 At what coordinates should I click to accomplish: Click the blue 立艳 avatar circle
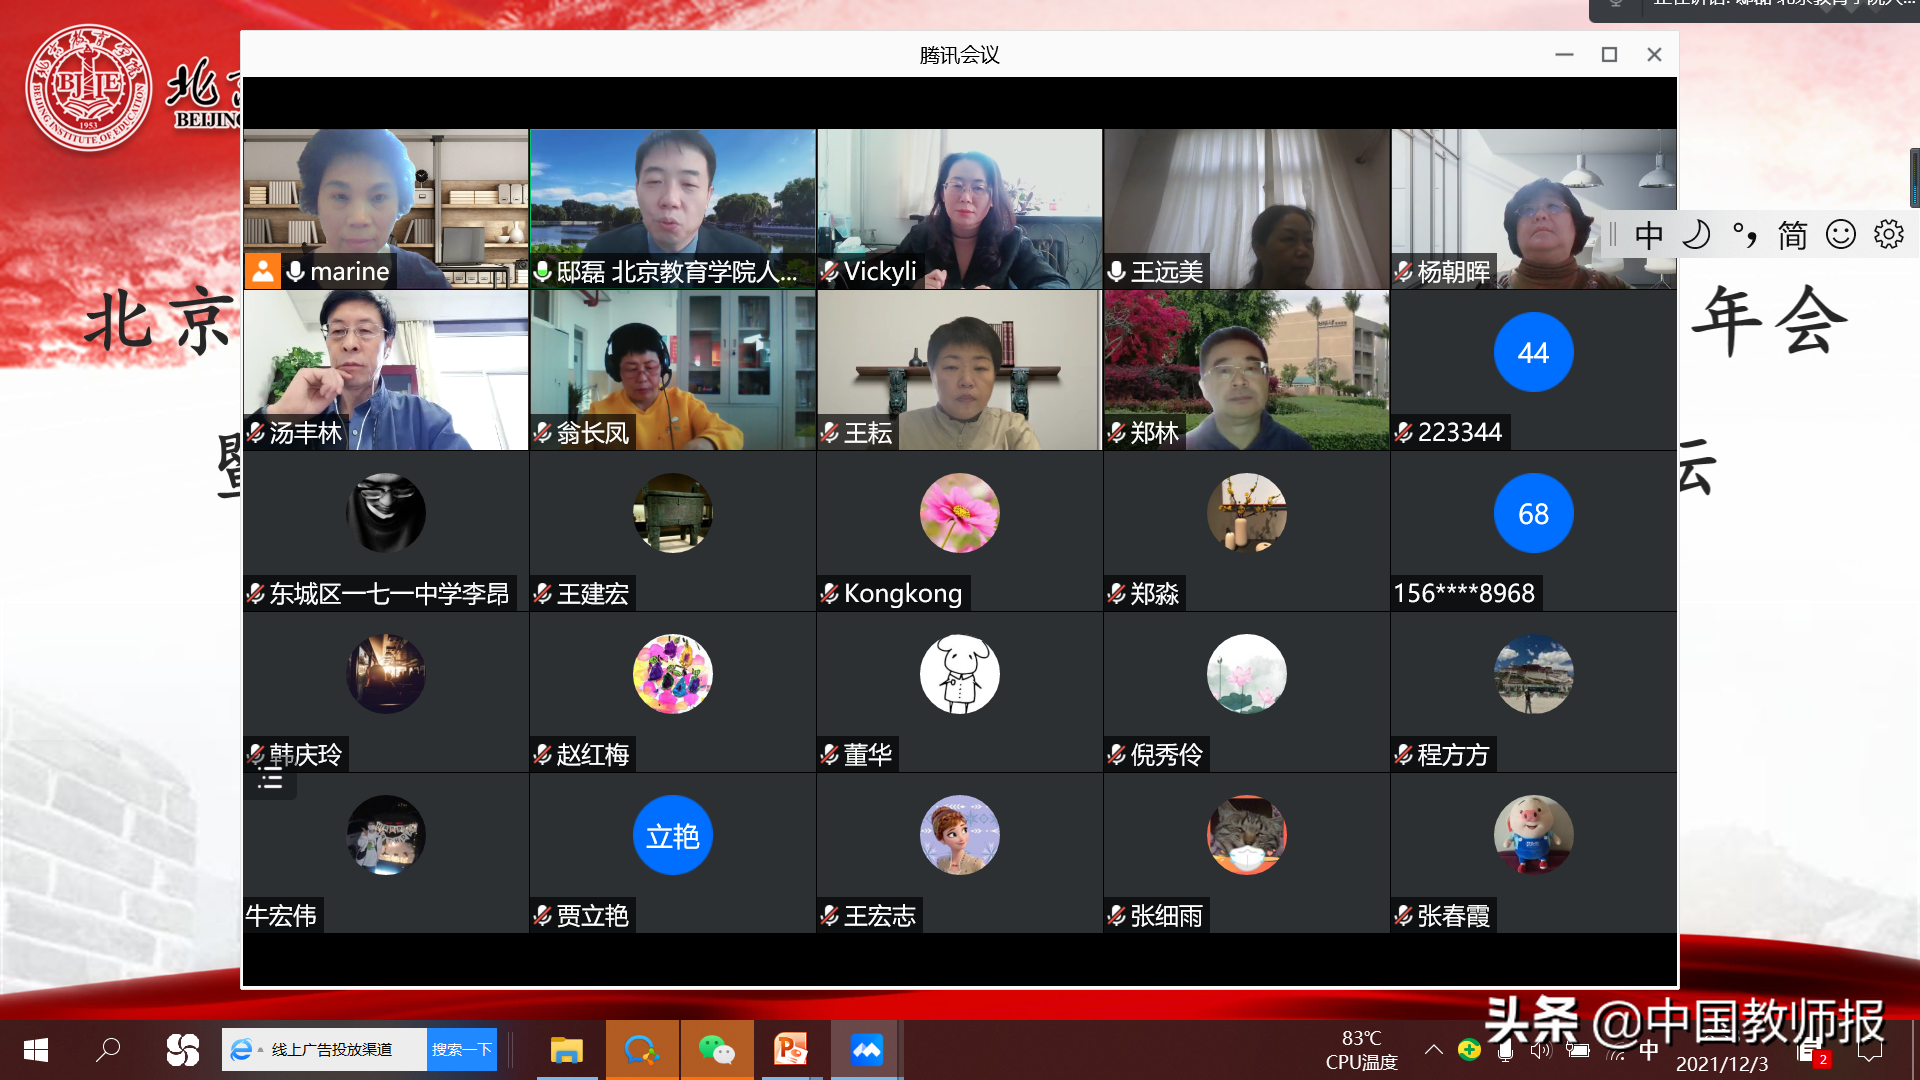click(672, 835)
